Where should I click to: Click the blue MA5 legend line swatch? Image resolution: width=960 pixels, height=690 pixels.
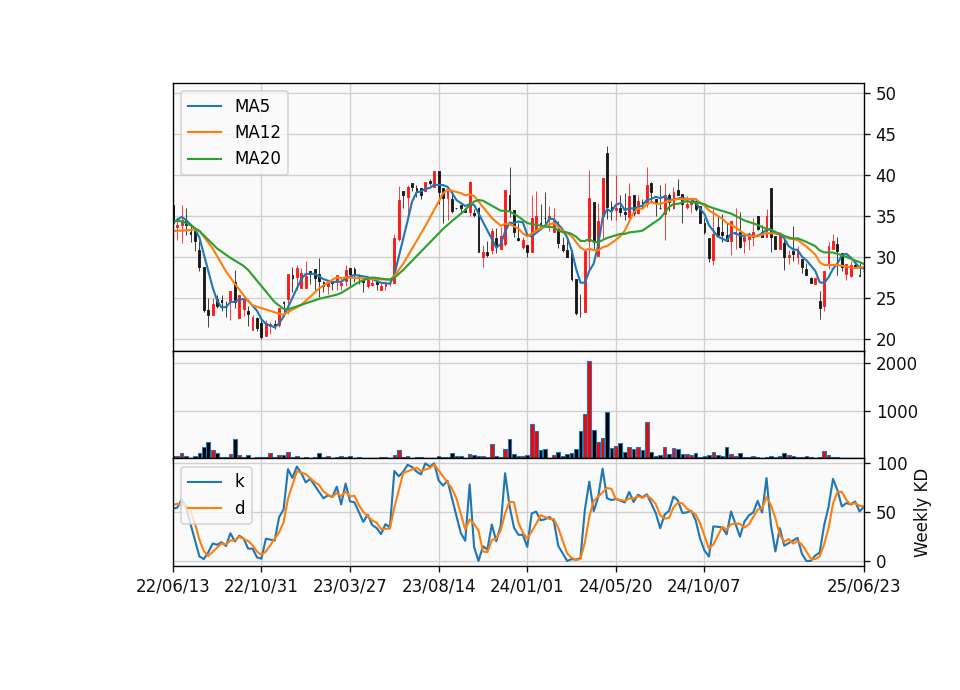click(204, 106)
